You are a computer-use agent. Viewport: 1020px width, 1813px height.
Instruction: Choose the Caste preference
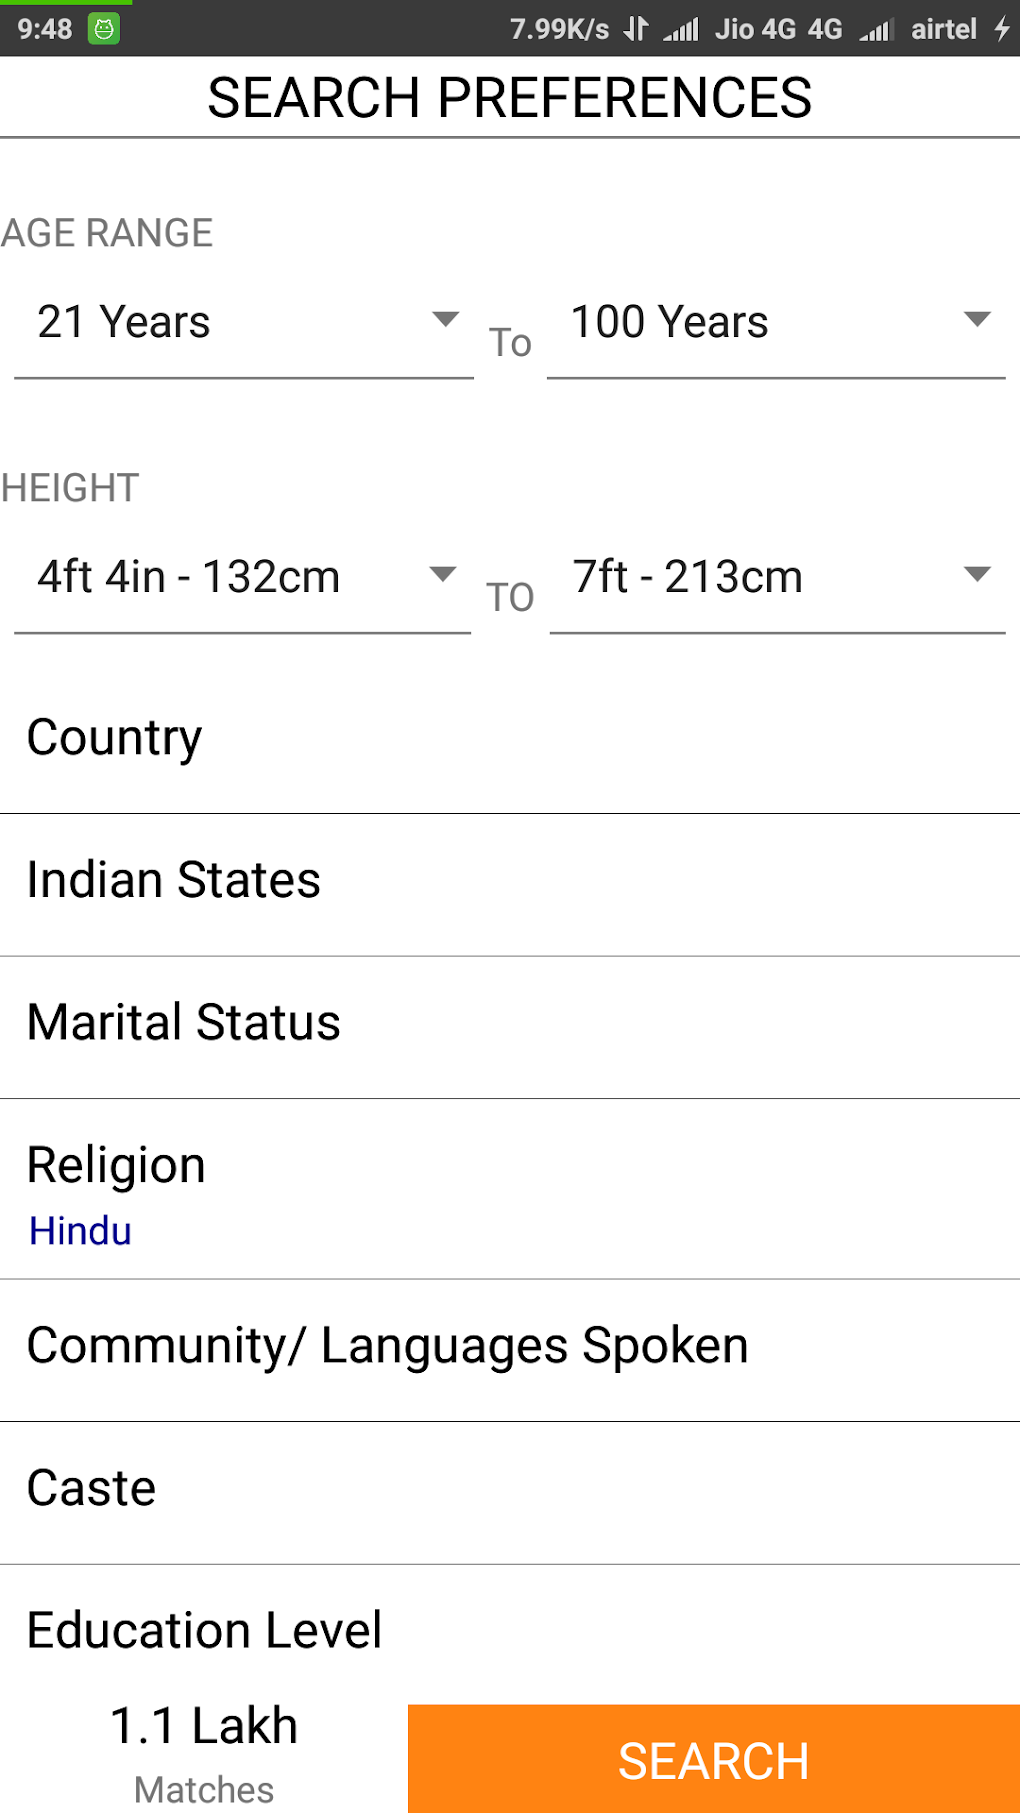[510, 1489]
